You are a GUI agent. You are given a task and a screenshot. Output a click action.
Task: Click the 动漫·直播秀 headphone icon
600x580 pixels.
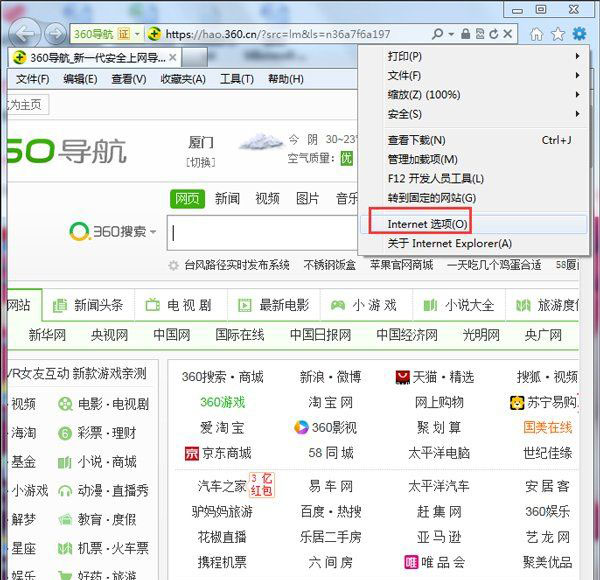click(x=65, y=491)
